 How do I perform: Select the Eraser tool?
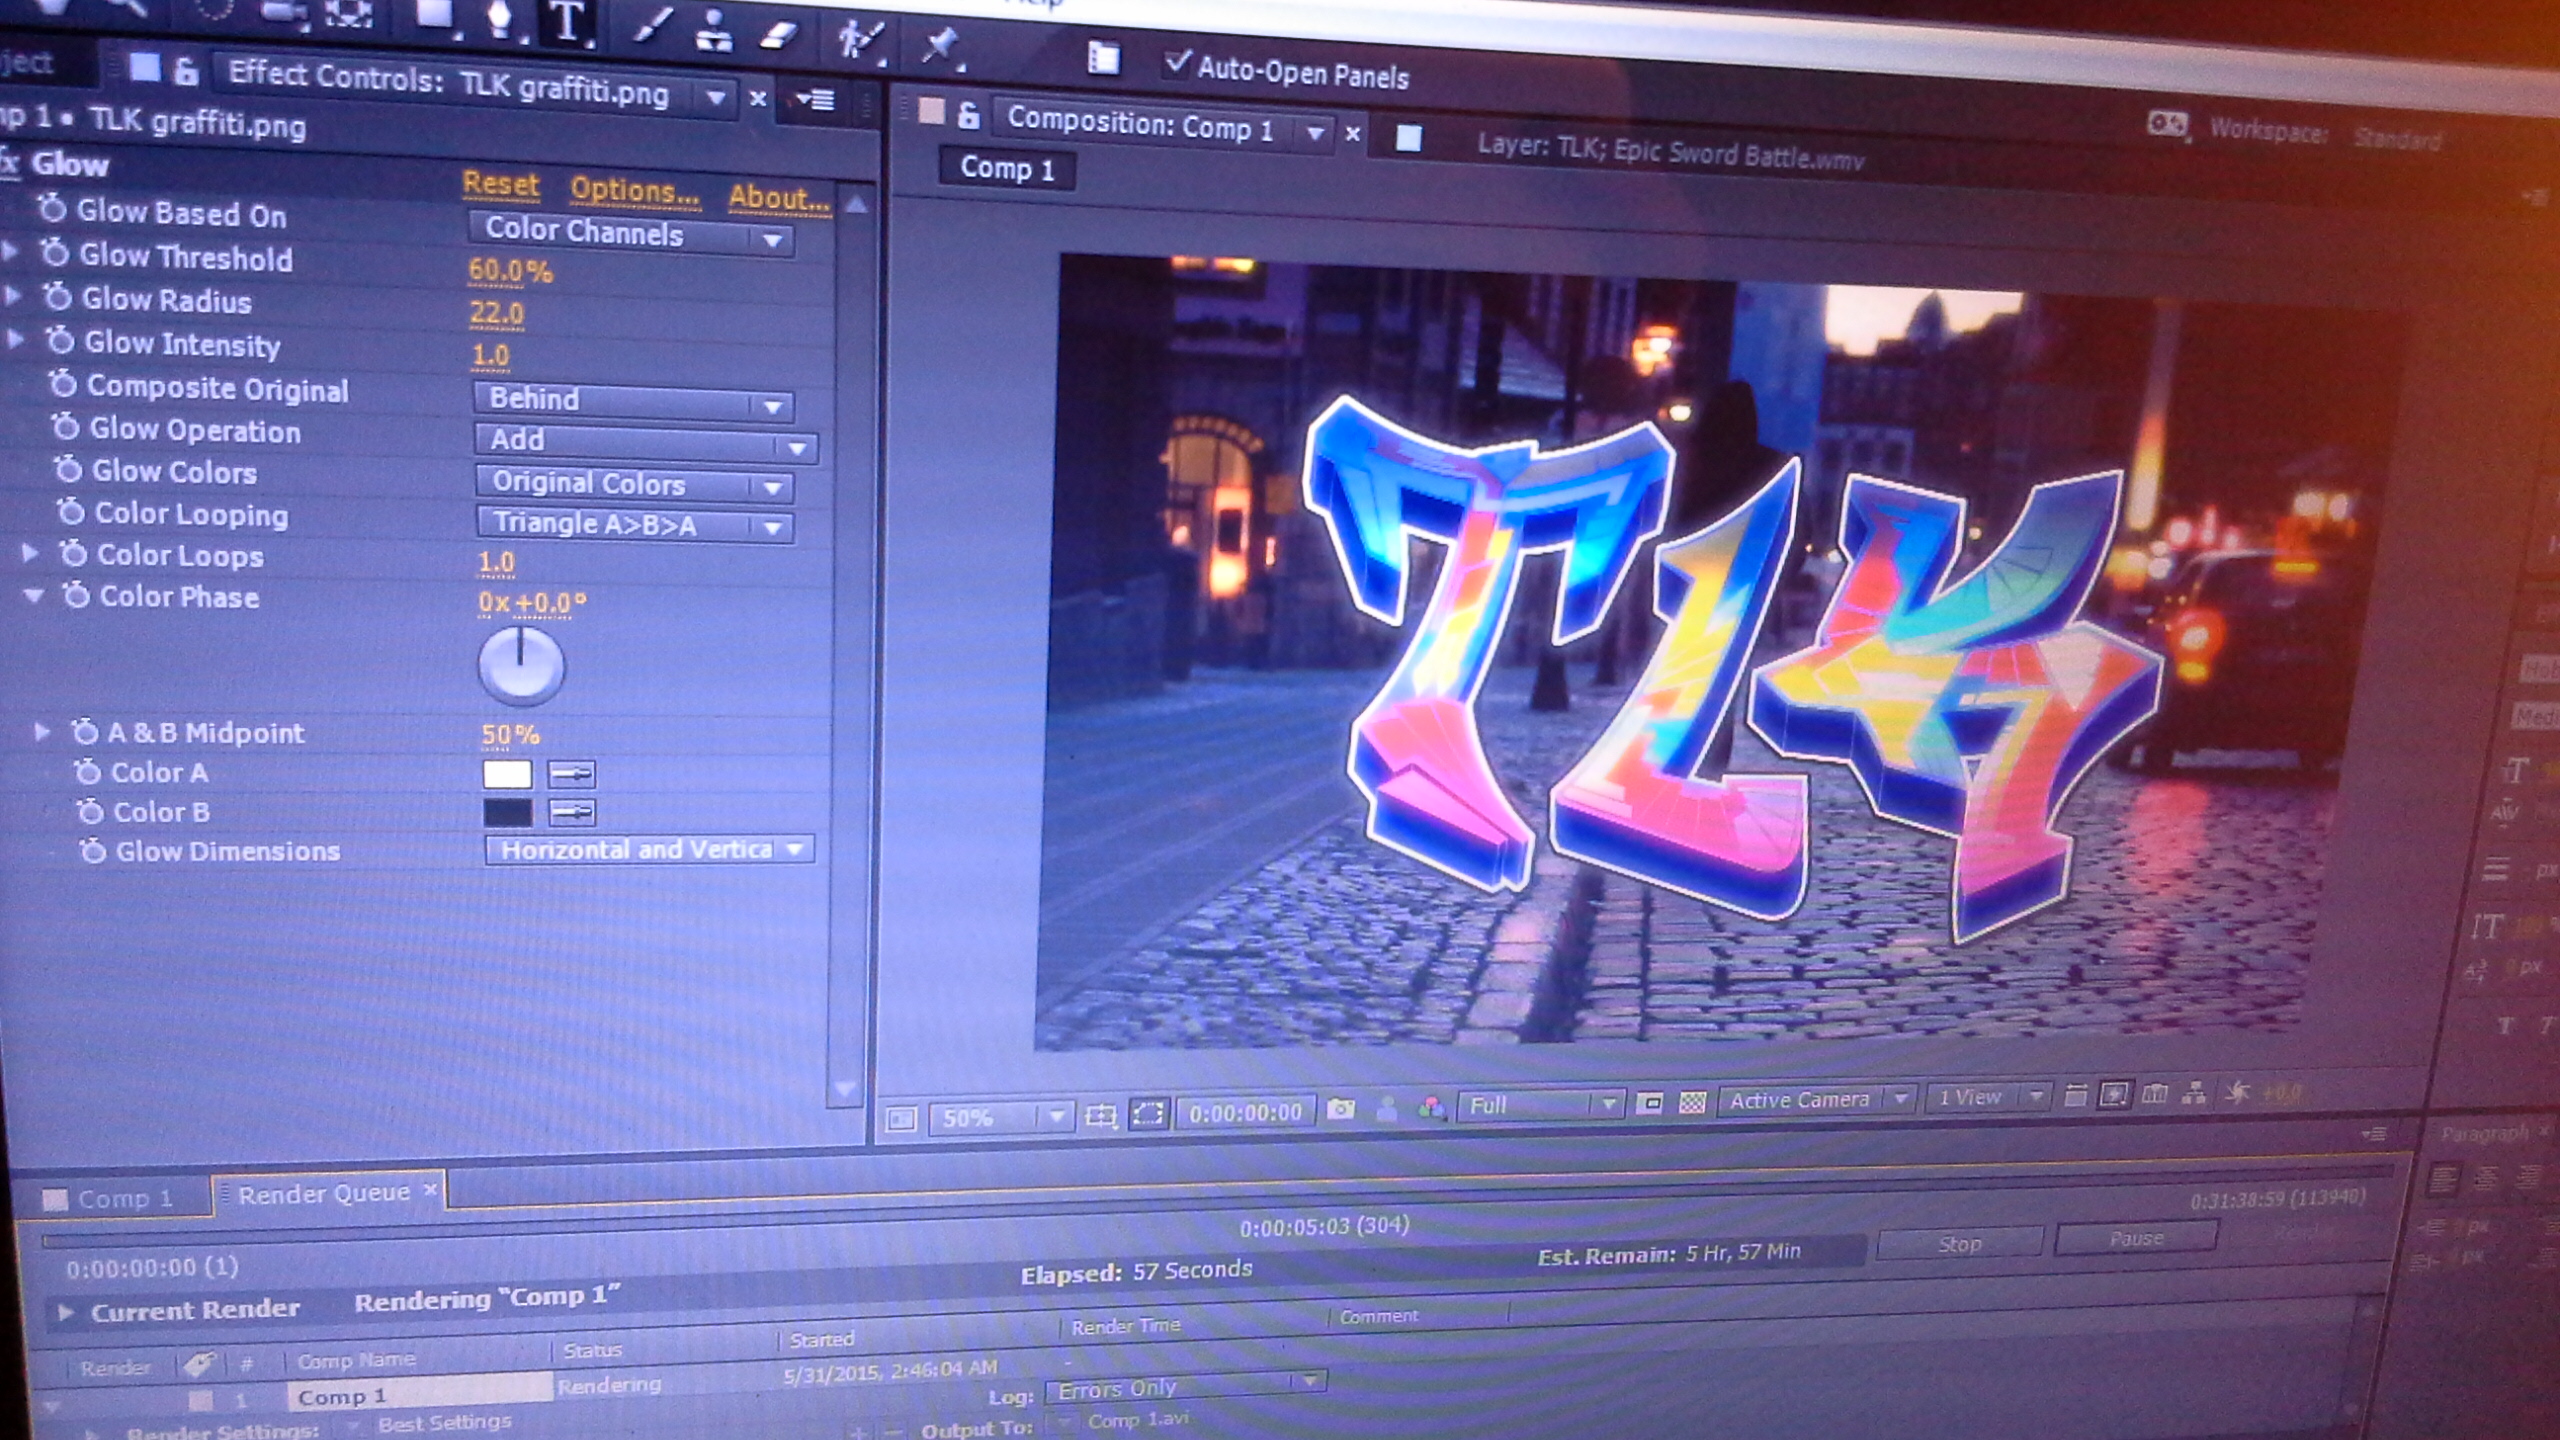coord(779,36)
